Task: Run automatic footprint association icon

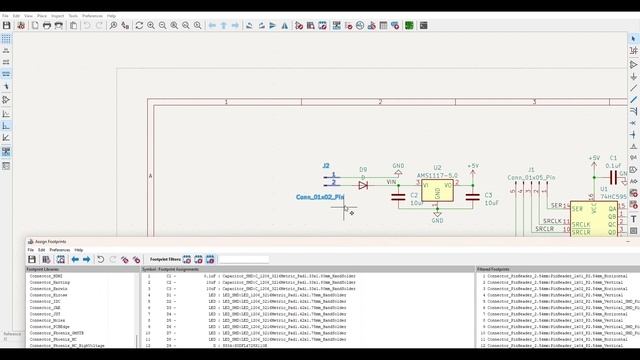Action: (x=124, y=260)
